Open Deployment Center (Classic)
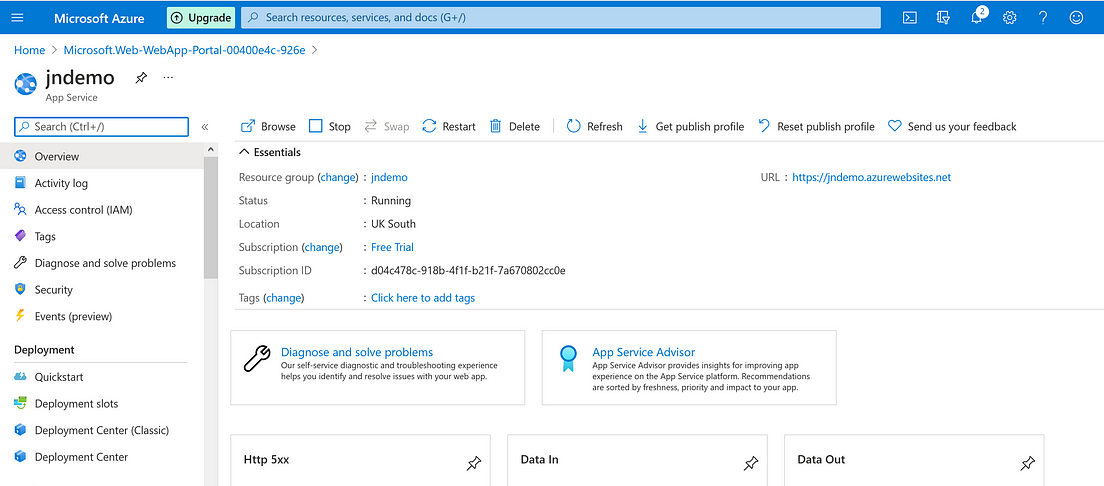This screenshot has height=486, width=1104. tap(102, 430)
